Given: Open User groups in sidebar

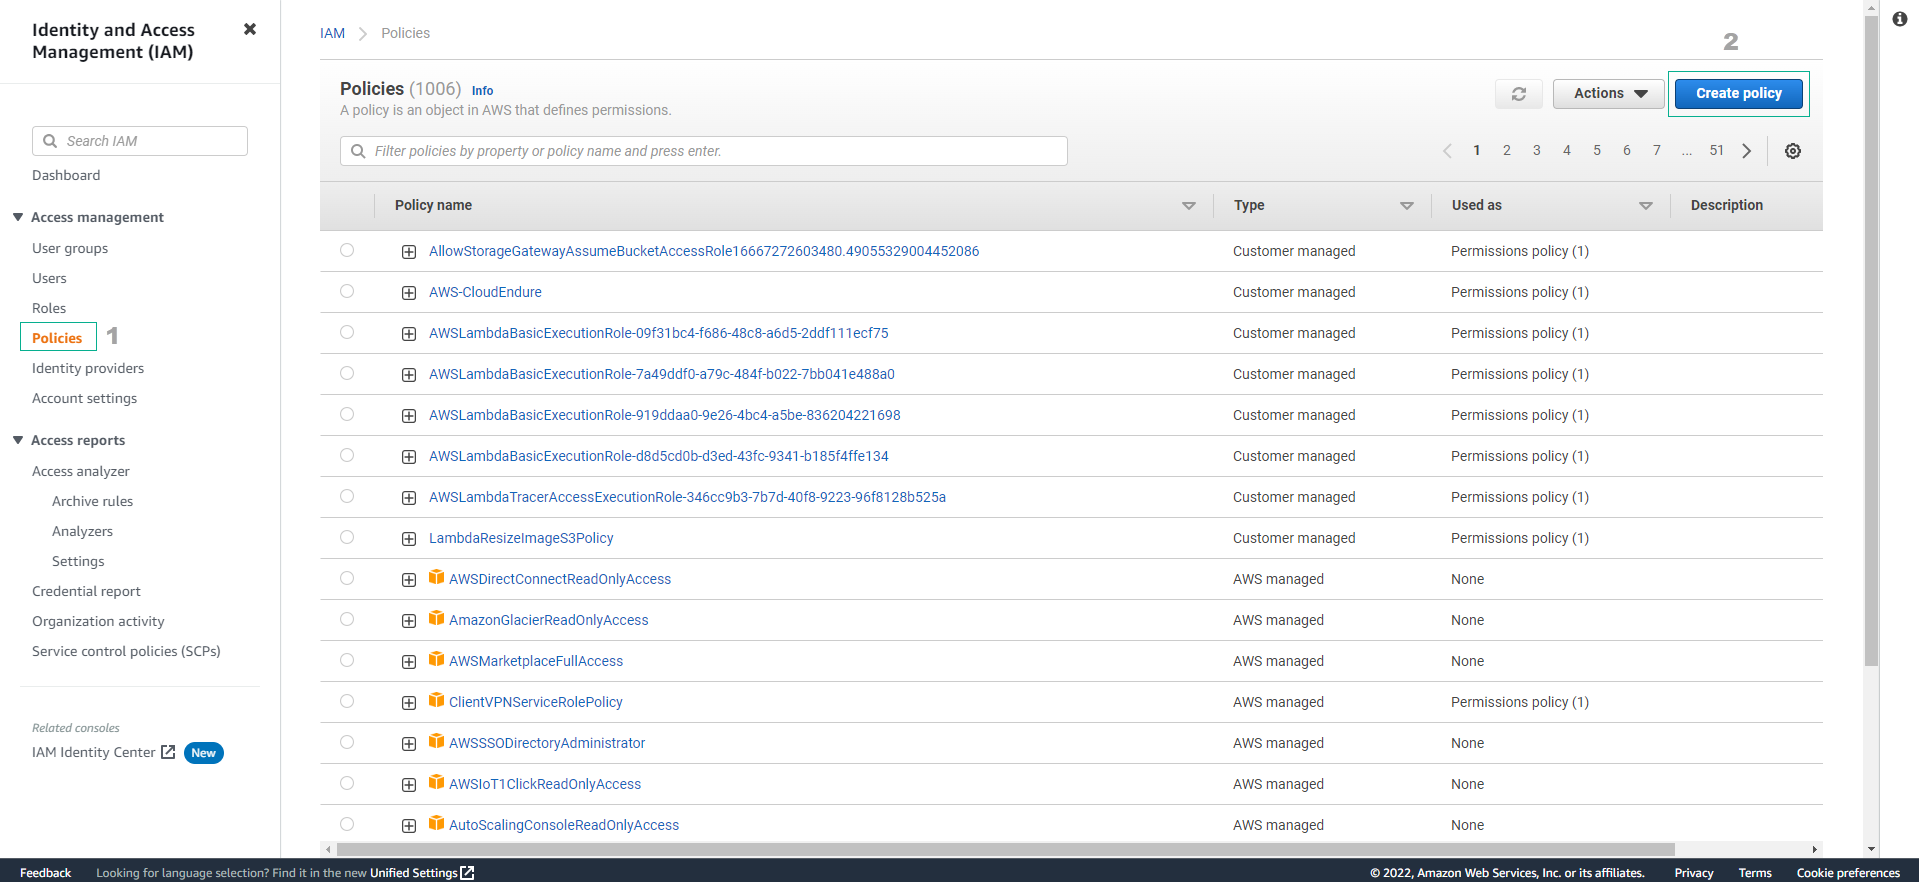Looking at the screenshot, I should coord(70,248).
